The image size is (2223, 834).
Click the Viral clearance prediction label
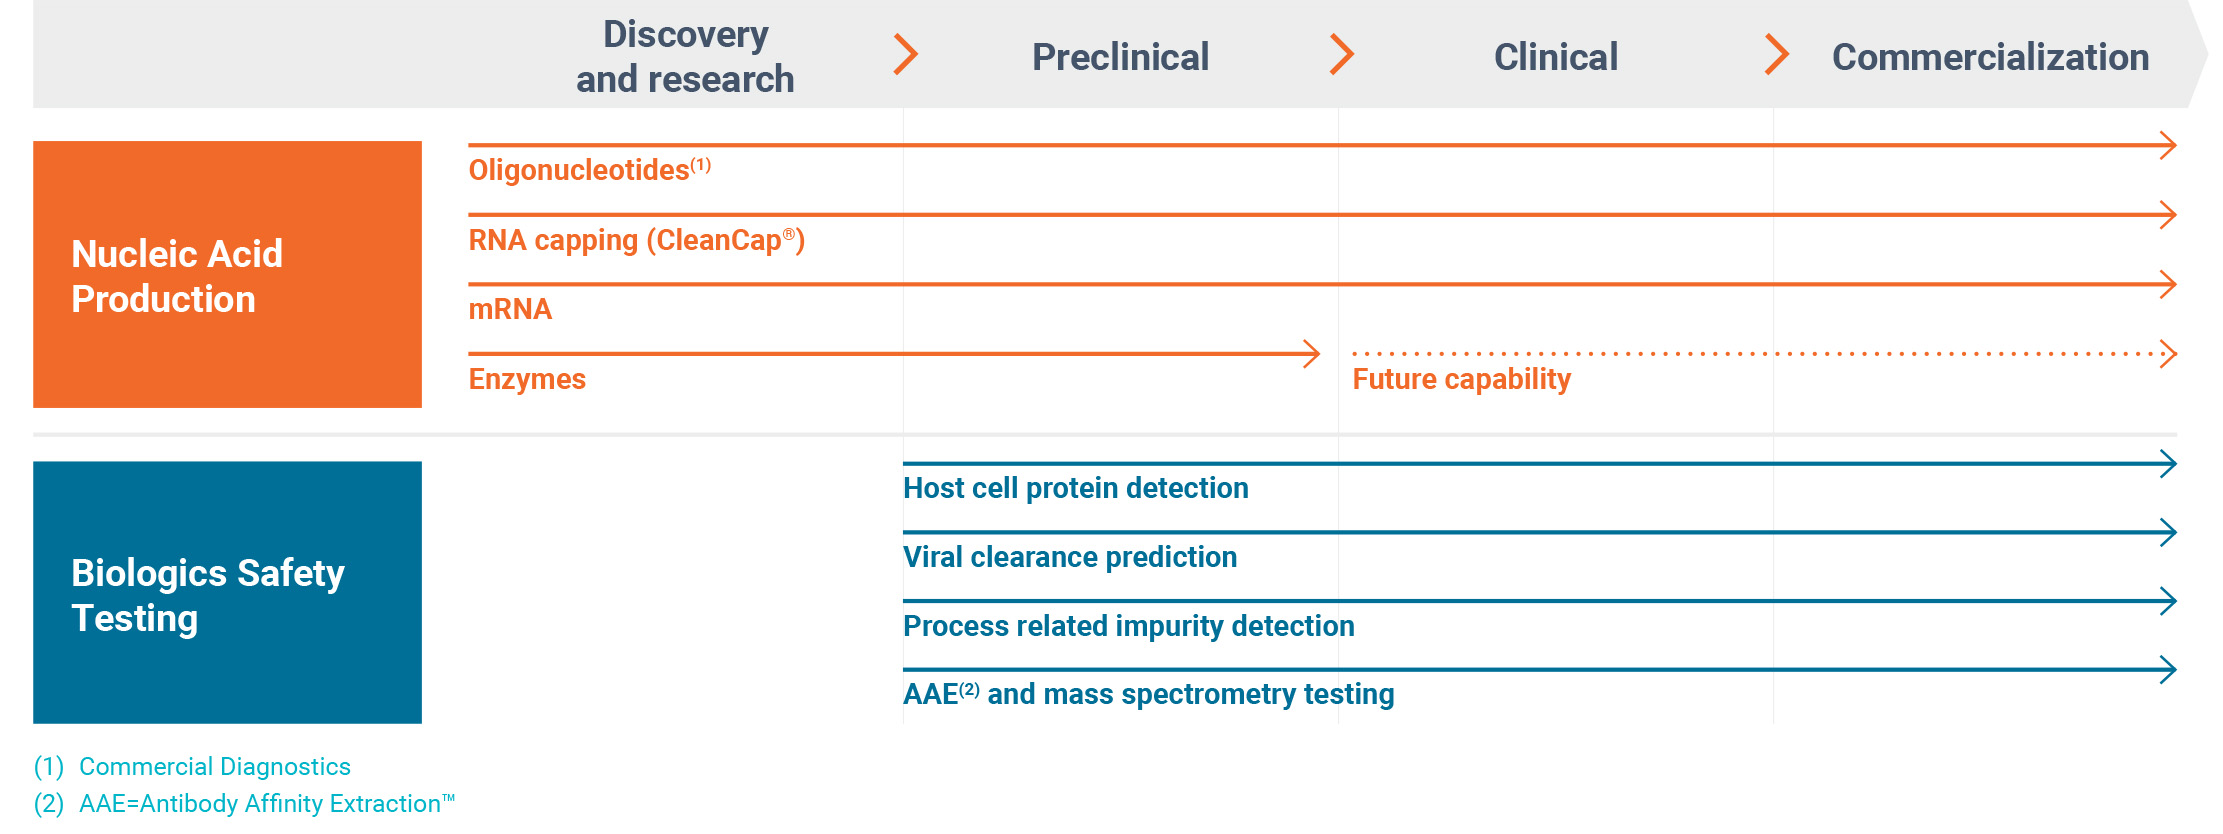[x=1070, y=557]
